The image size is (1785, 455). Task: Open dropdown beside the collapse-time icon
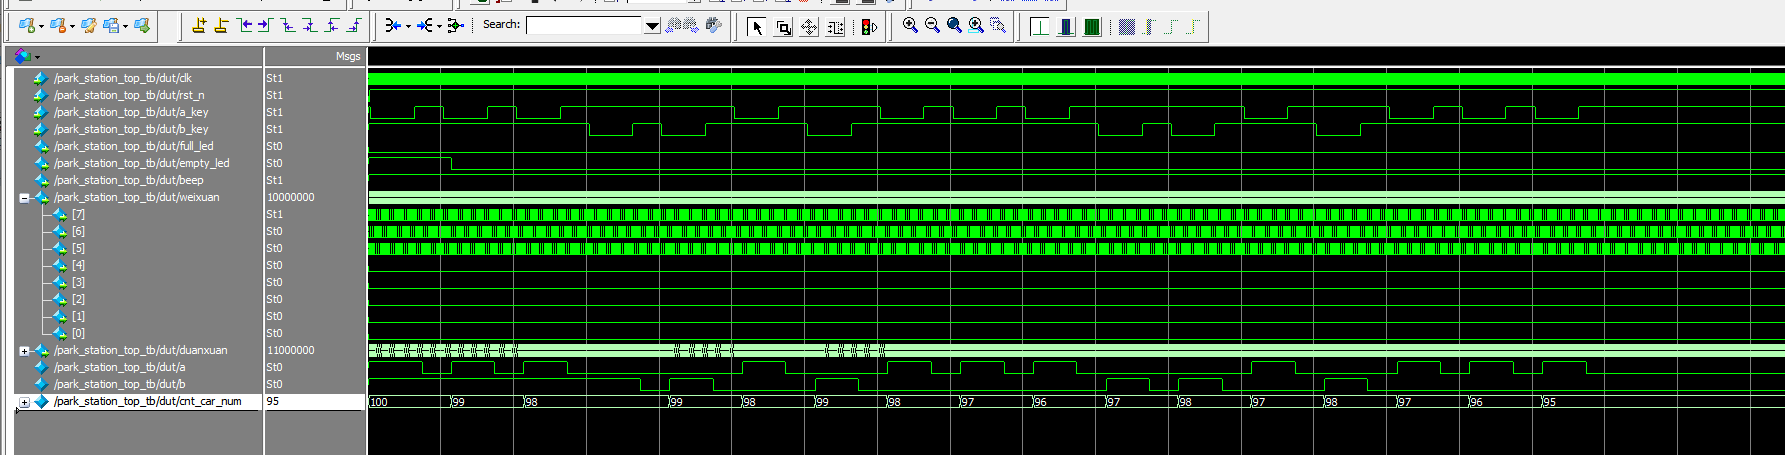(408, 27)
